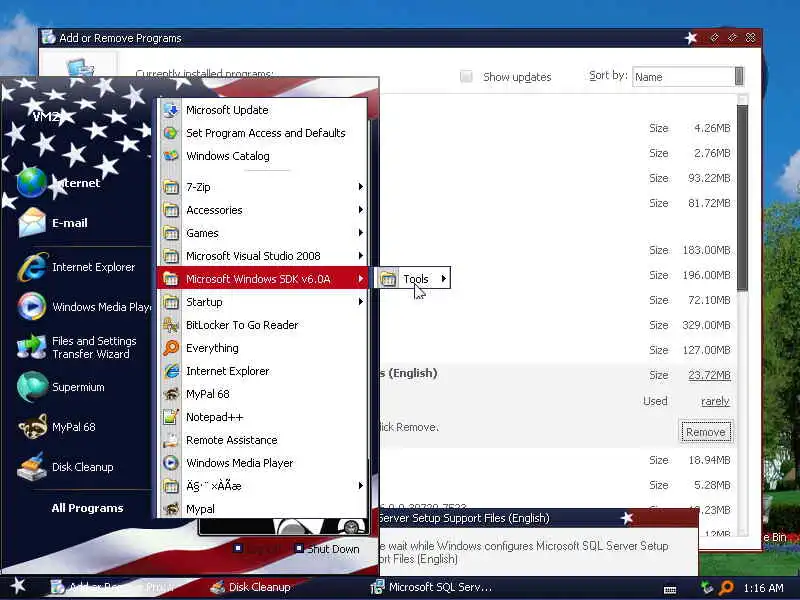Open the Sort by Name dropdown
The width and height of the screenshot is (800, 600).
[x=688, y=77]
